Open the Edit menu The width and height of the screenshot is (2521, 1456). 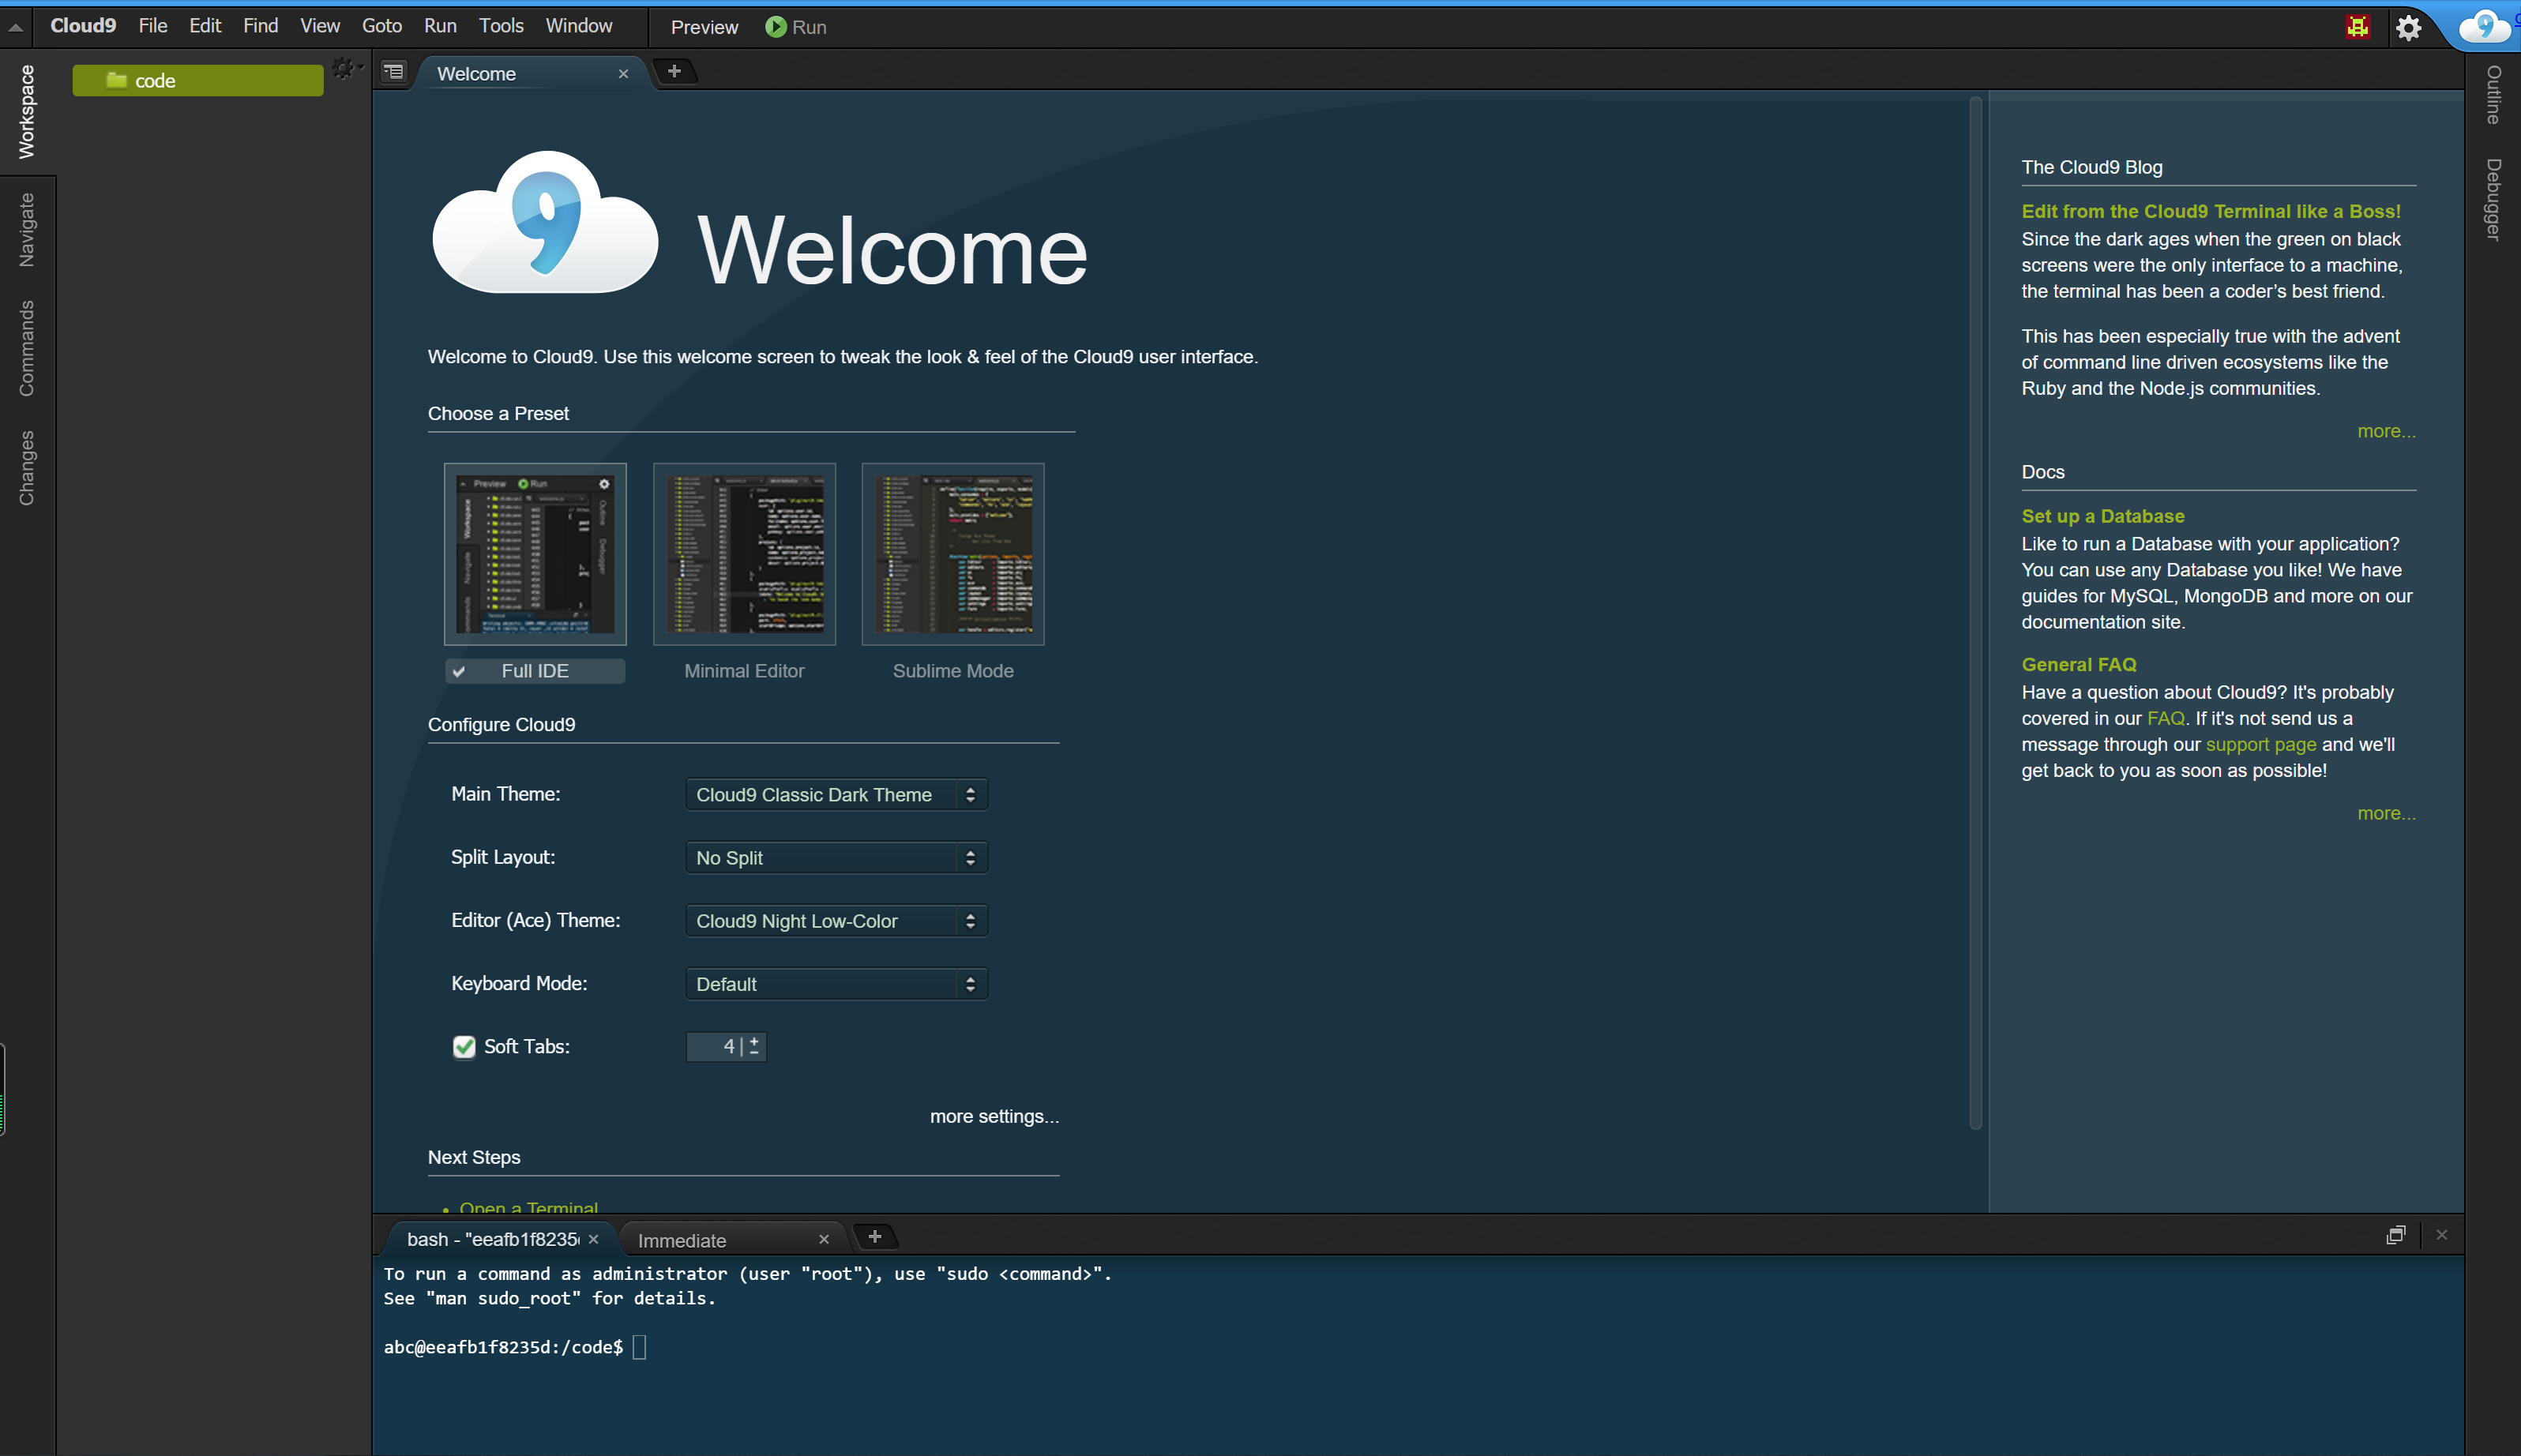click(x=205, y=26)
